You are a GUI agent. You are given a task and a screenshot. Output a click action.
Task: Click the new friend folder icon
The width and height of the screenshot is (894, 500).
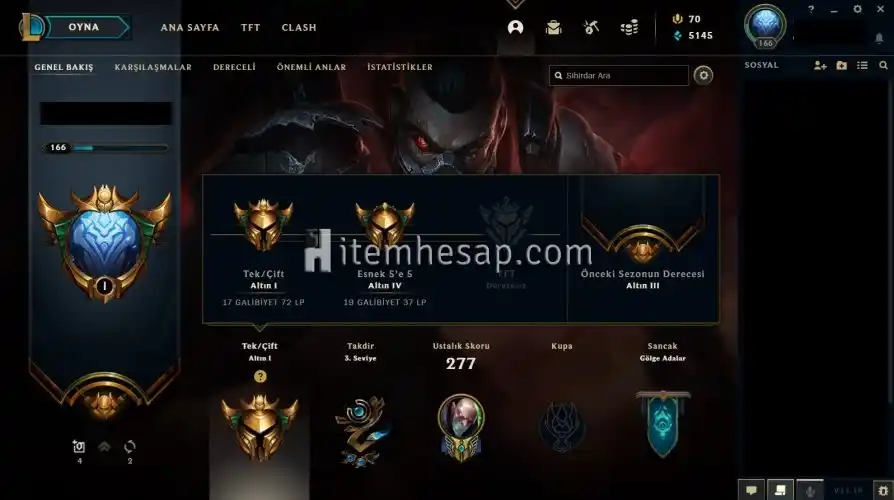pyautogui.click(x=842, y=66)
